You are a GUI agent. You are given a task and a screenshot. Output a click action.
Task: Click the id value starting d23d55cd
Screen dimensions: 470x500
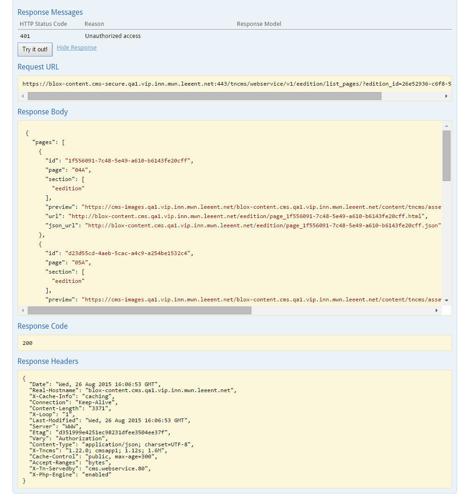click(128, 253)
